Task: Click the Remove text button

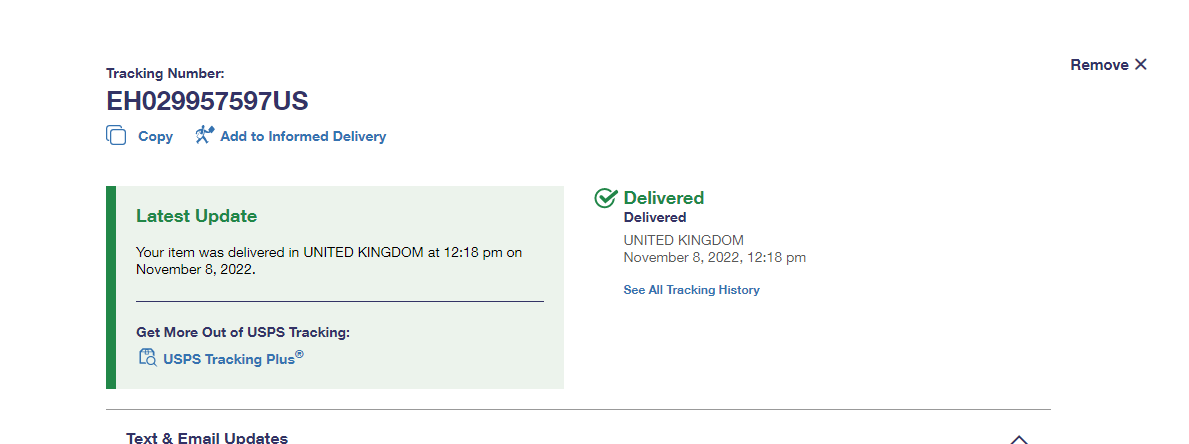Action: click(x=1100, y=65)
